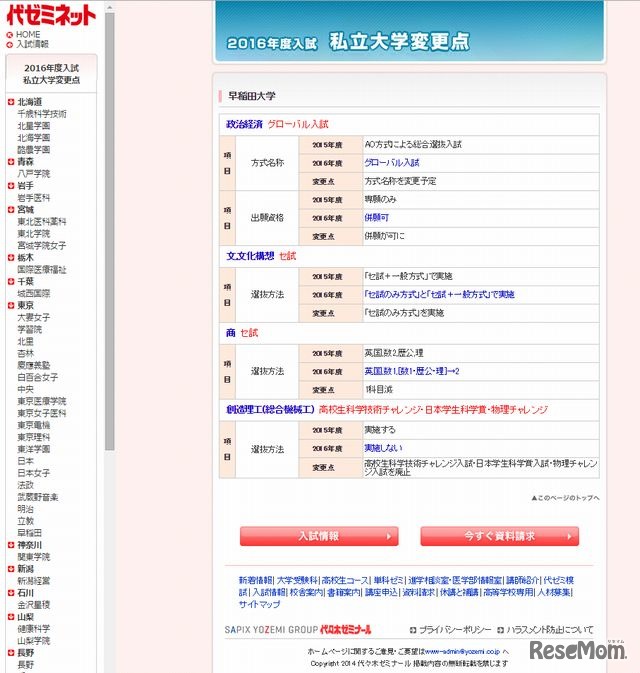The image size is (640, 673).
Task: Click the red icon next to 石川
Action: [11, 593]
